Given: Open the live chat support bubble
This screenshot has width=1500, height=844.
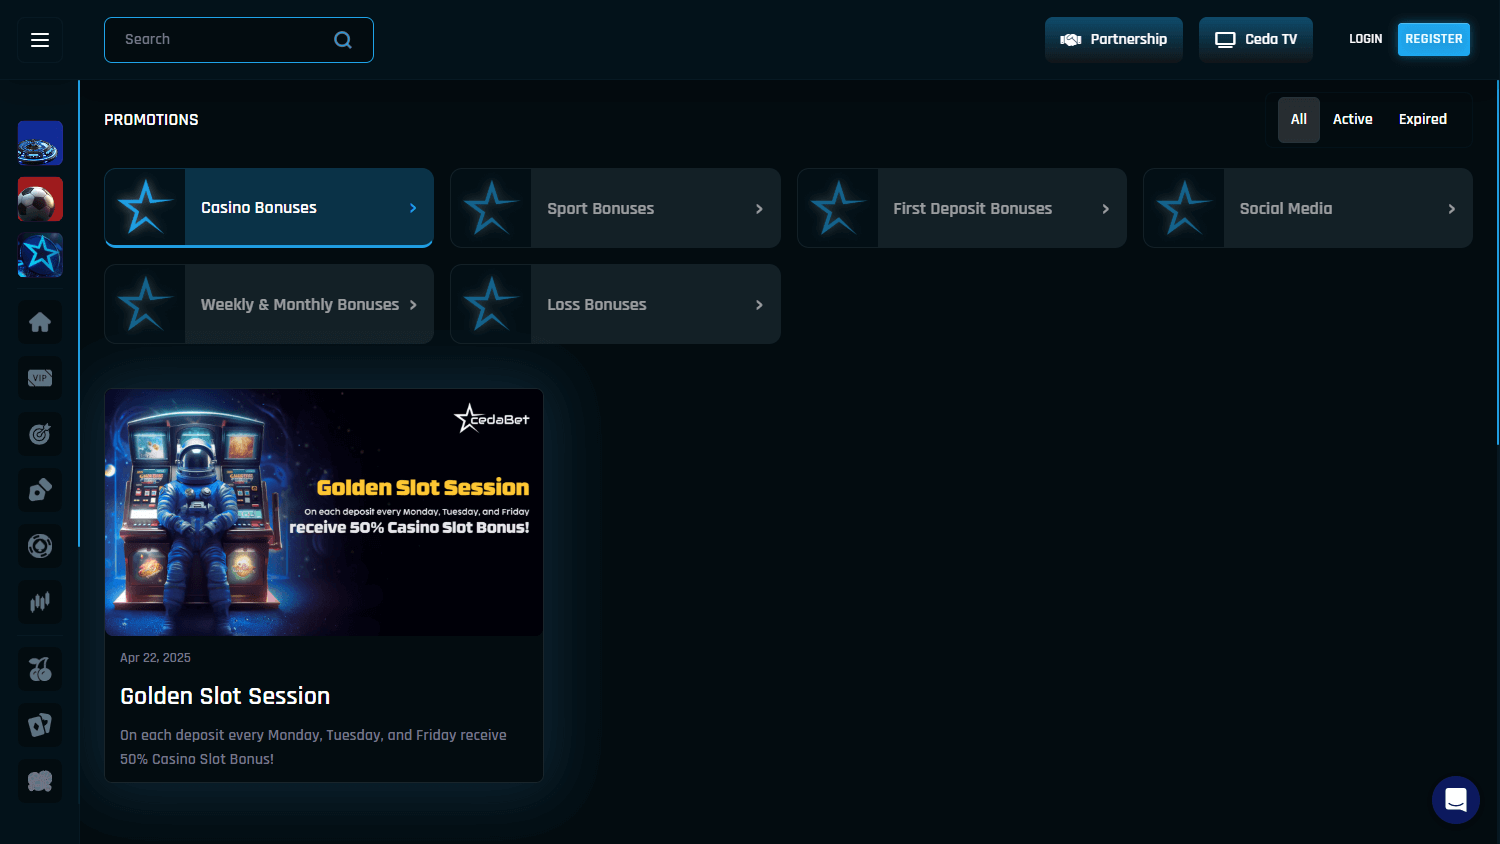Looking at the screenshot, I should pyautogui.click(x=1456, y=800).
